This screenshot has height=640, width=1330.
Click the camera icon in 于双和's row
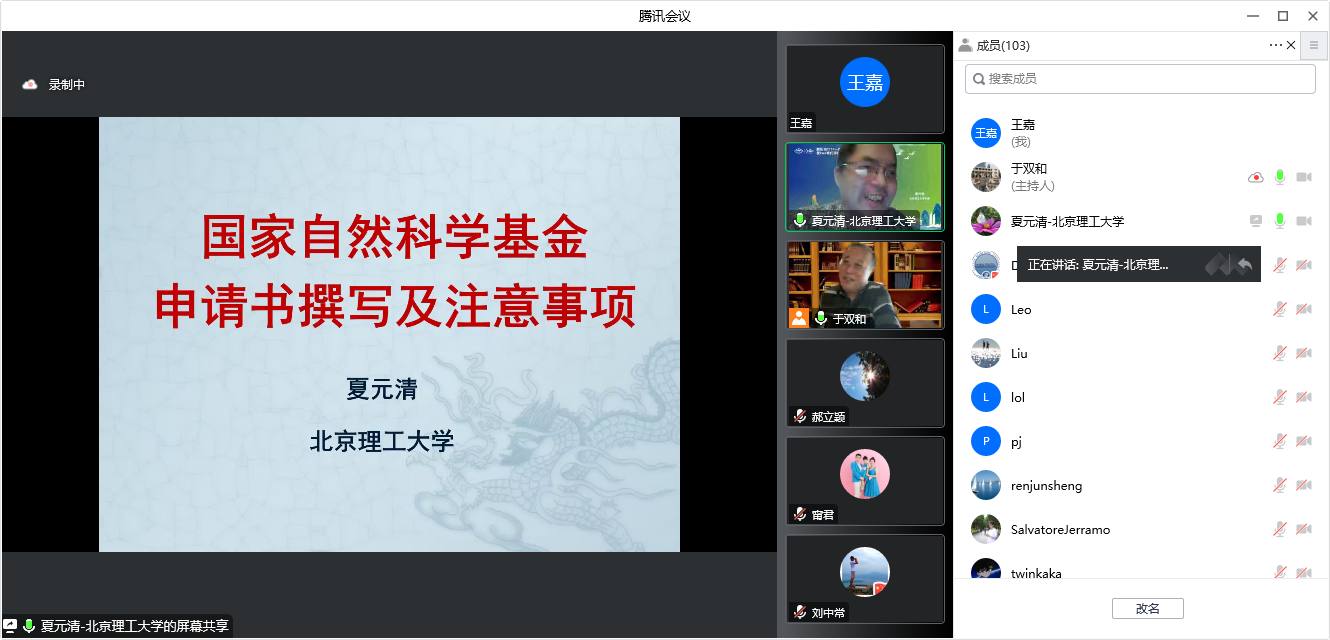(x=1304, y=177)
